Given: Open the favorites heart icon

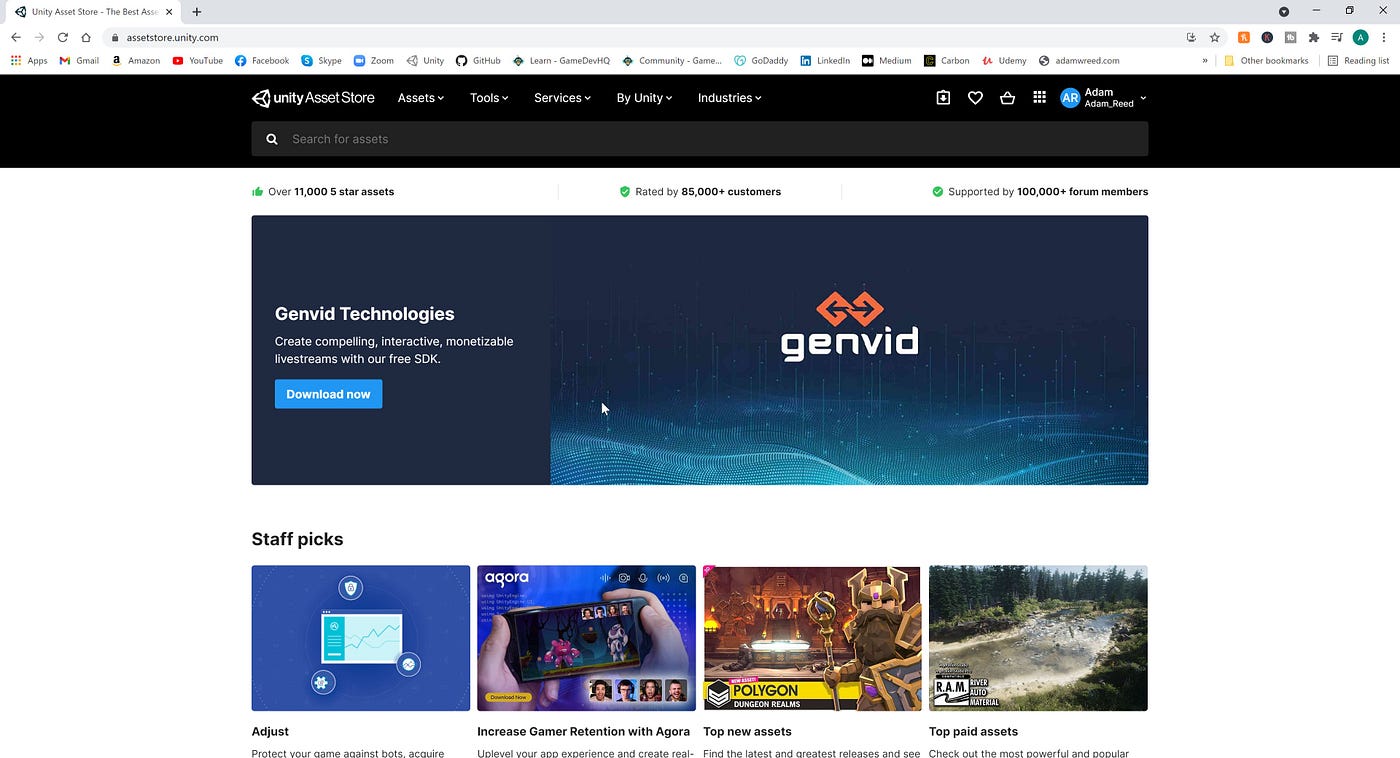Looking at the screenshot, I should pos(975,98).
